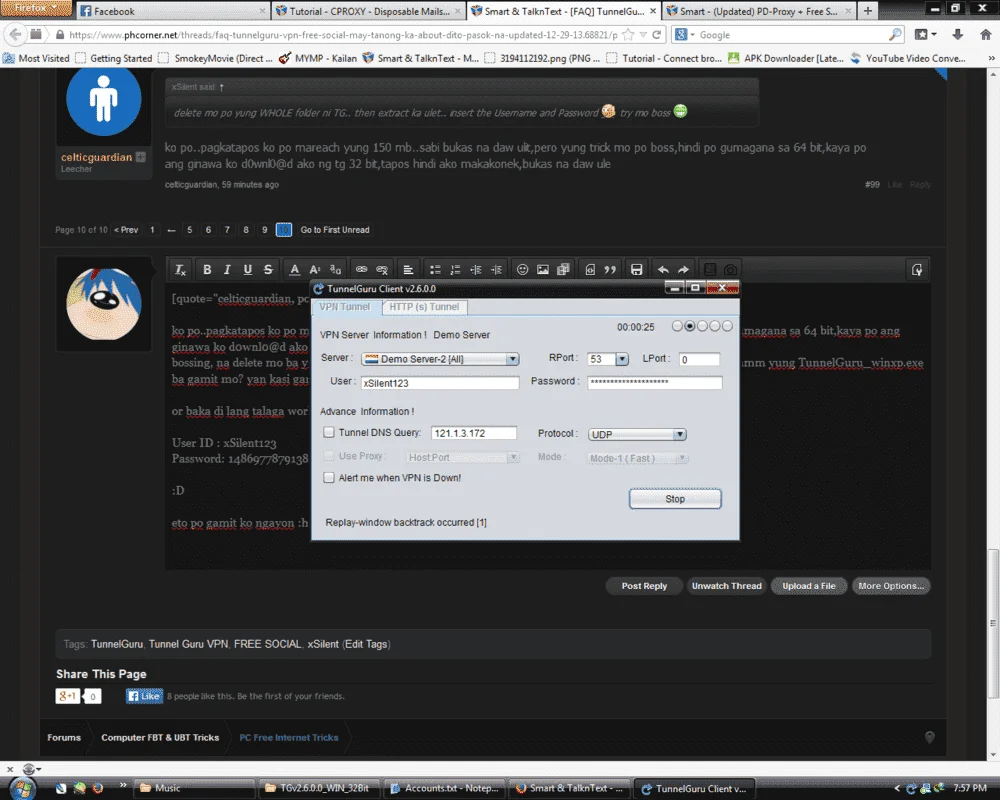Select the second status radio circle in TunnelGuru

click(689, 326)
